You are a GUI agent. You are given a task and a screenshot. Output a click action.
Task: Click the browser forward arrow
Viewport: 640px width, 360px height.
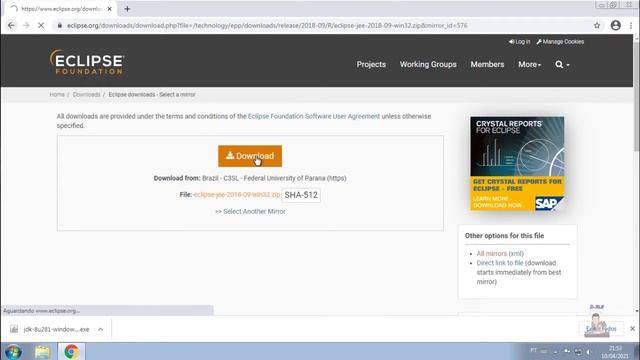coord(26,25)
